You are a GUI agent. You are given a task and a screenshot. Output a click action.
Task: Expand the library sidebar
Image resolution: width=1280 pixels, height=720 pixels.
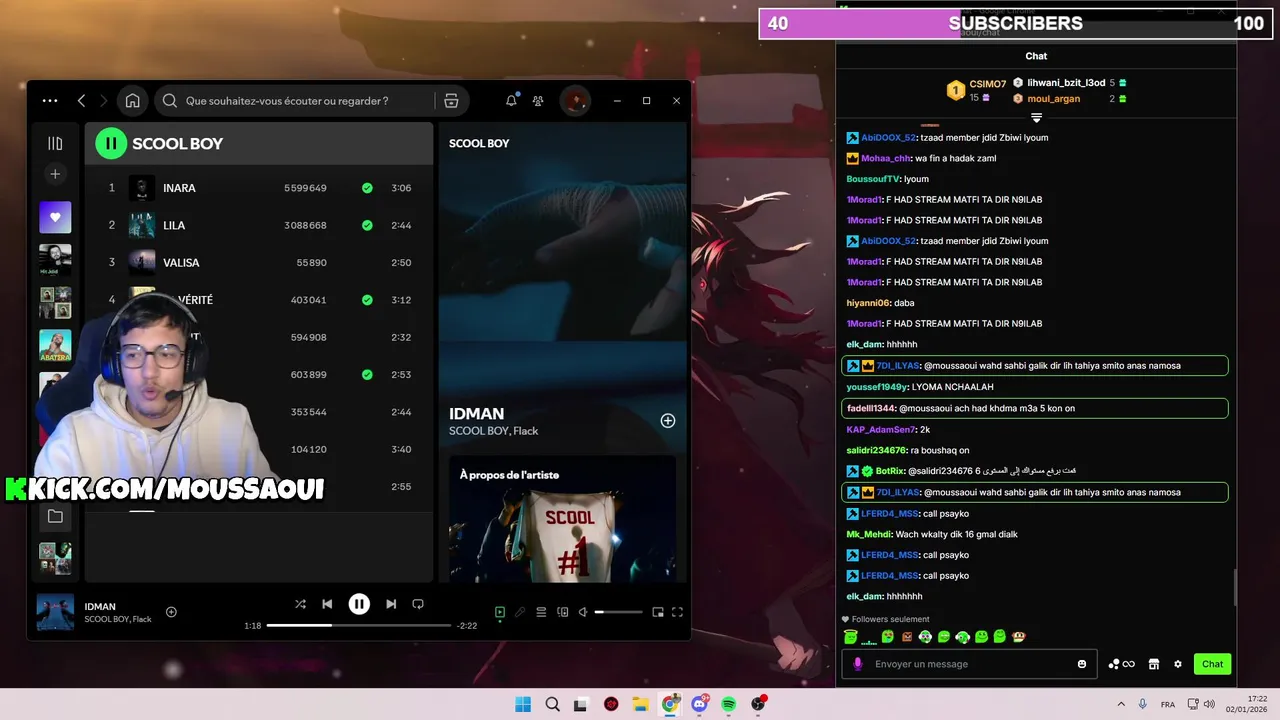point(55,143)
